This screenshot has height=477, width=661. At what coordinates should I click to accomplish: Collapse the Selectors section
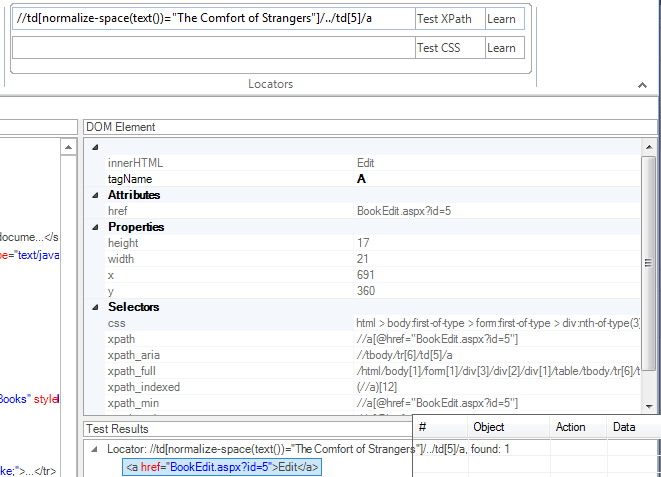point(94,307)
